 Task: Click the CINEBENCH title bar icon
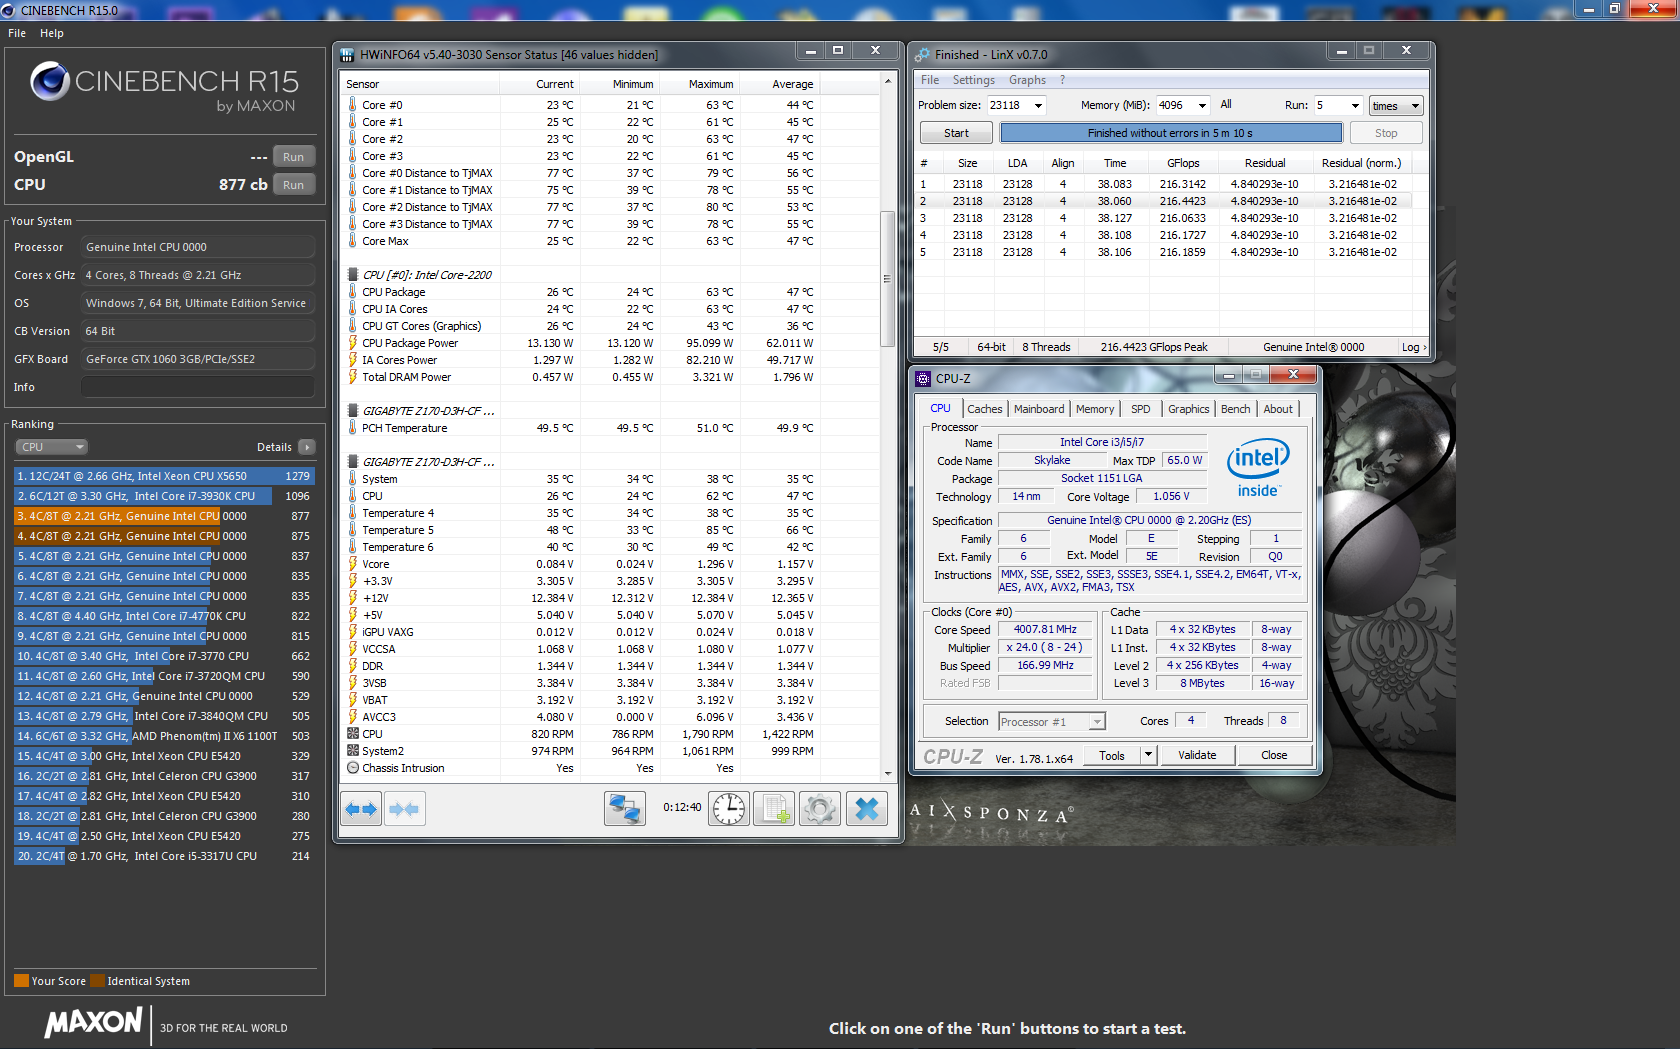click(x=9, y=10)
